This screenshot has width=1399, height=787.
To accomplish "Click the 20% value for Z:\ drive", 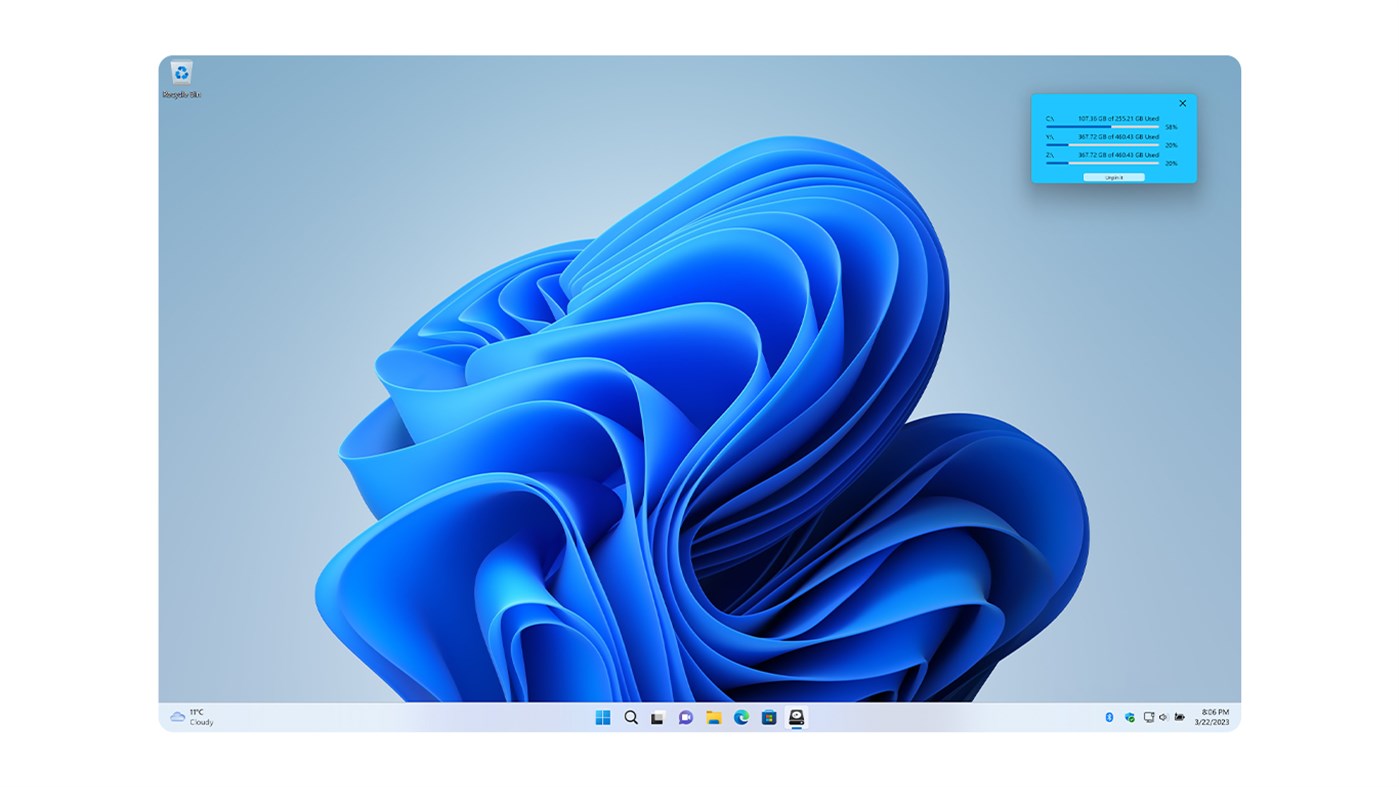I will [x=1171, y=163].
